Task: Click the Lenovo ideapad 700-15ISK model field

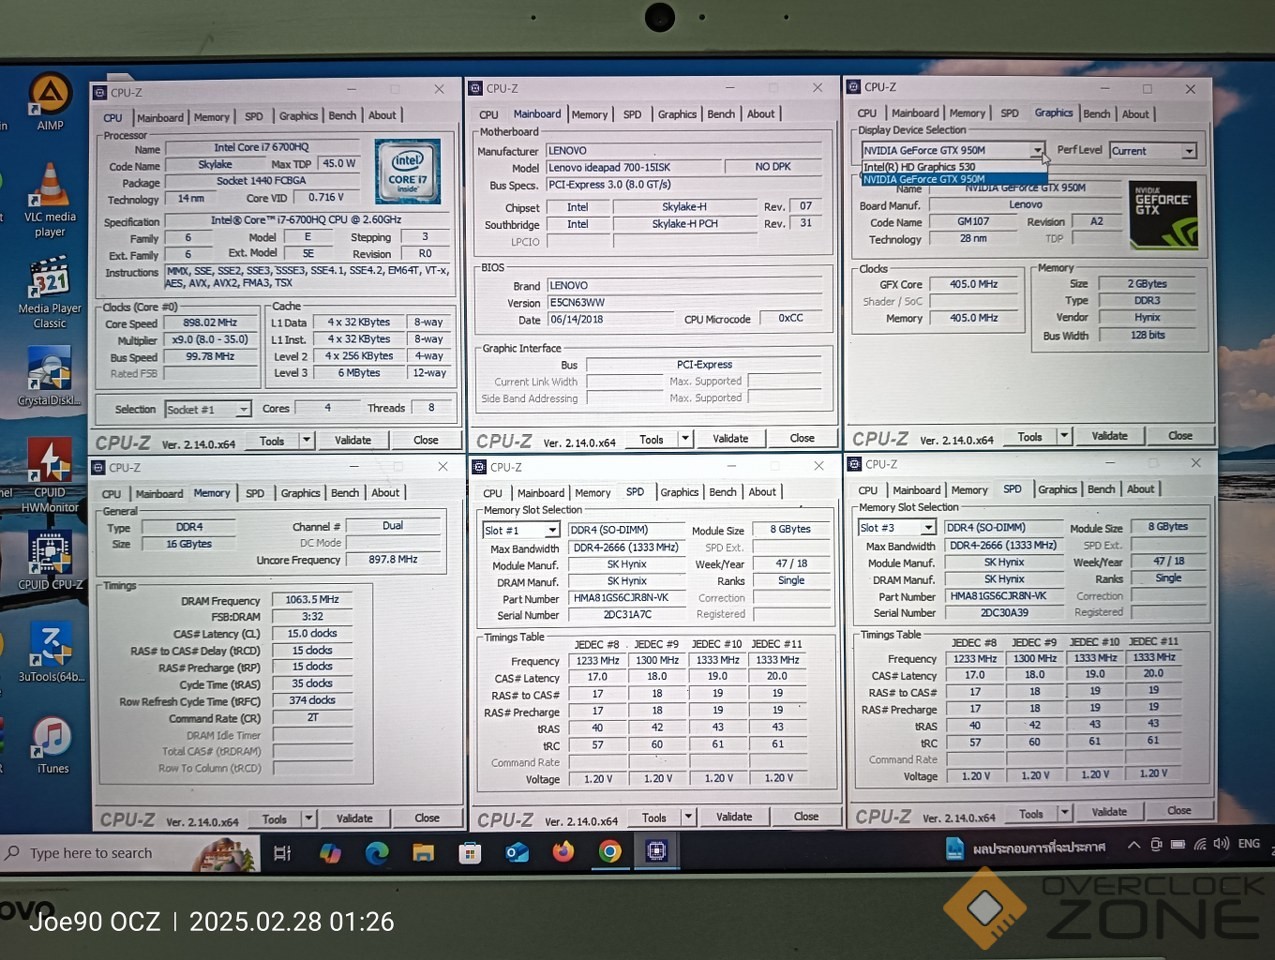Action: [634, 168]
